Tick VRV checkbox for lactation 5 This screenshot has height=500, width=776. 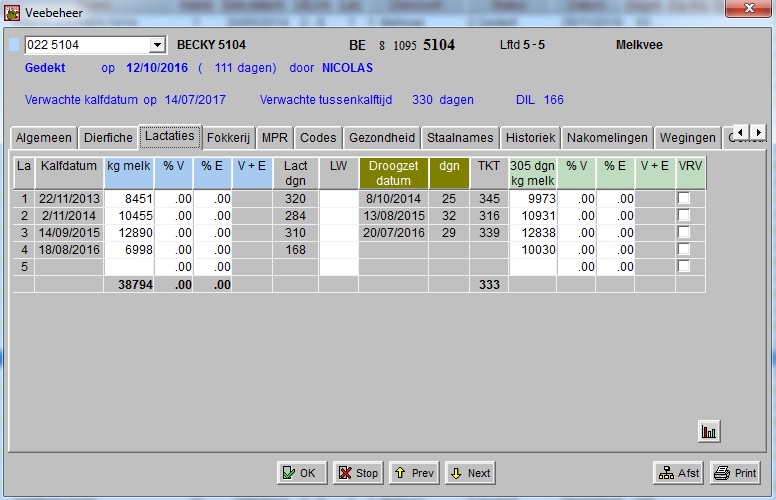point(684,267)
